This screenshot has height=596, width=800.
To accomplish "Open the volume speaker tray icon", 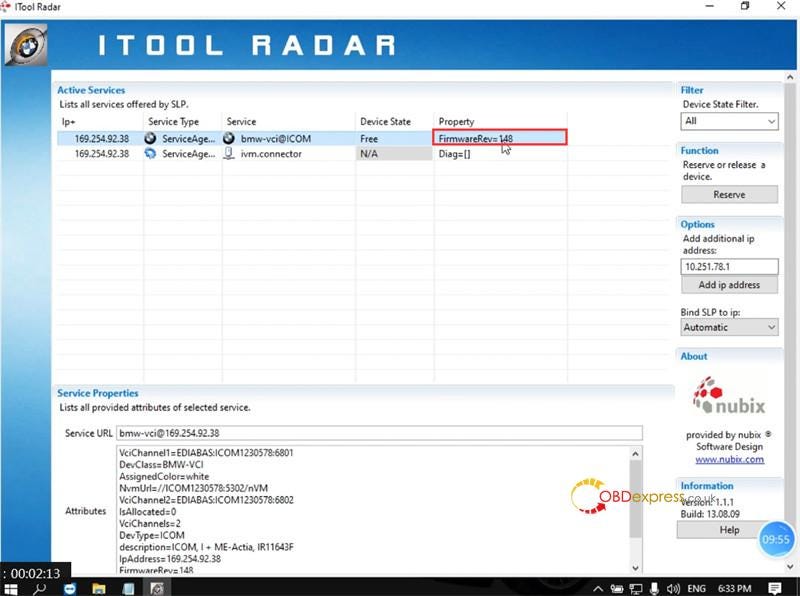I will [x=673, y=589].
